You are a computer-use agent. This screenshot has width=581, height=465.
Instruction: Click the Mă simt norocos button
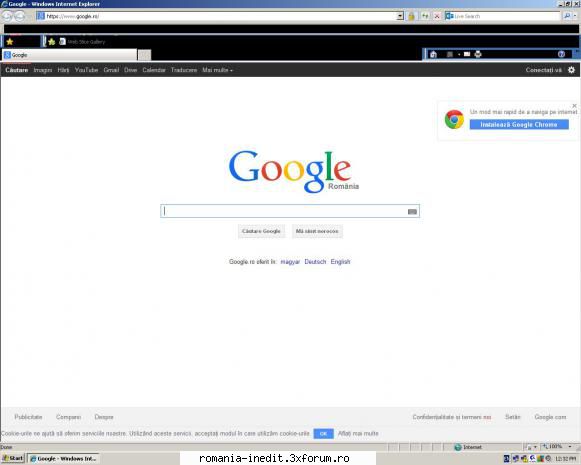317,231
